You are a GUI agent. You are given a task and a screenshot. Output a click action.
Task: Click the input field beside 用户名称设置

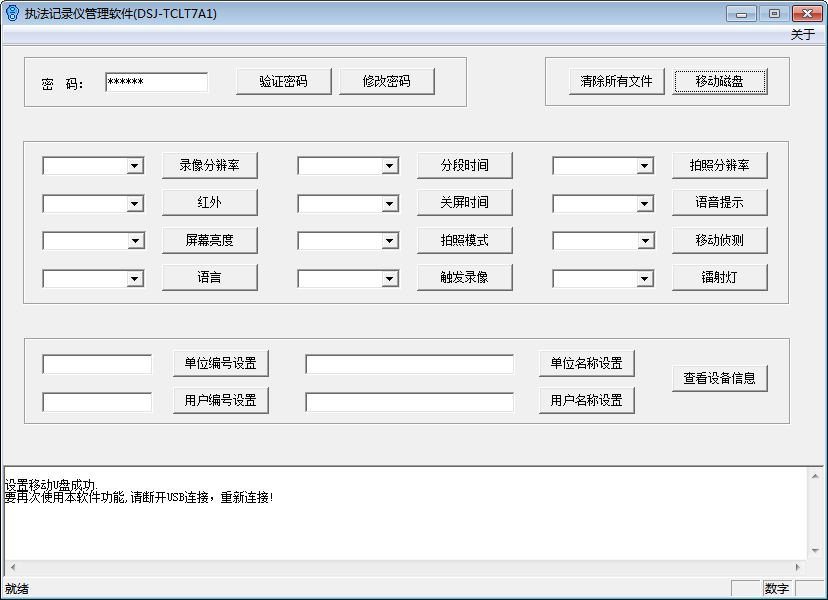coord(409,401)
